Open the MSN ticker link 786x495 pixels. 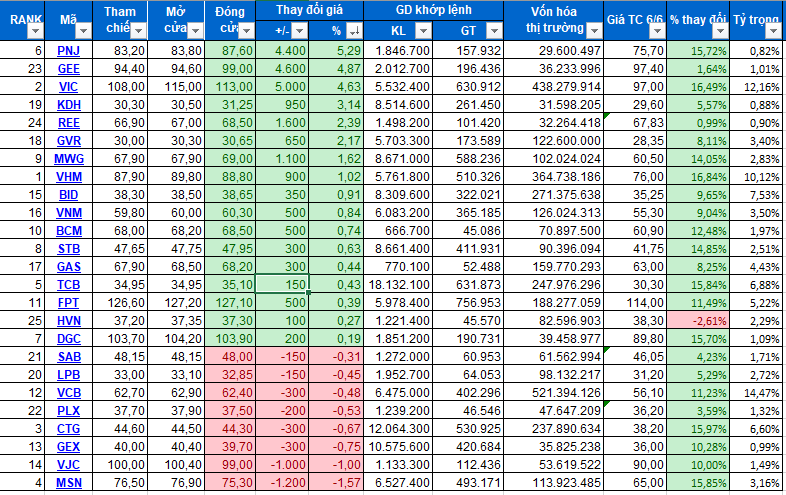pos(69,484)
